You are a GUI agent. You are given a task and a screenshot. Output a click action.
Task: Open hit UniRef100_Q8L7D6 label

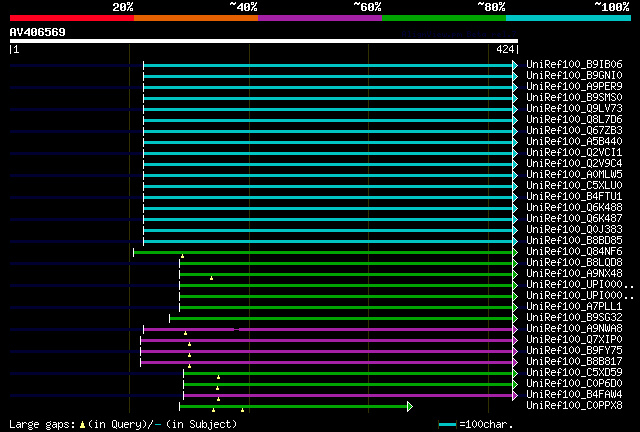click(x=574, y=119)
